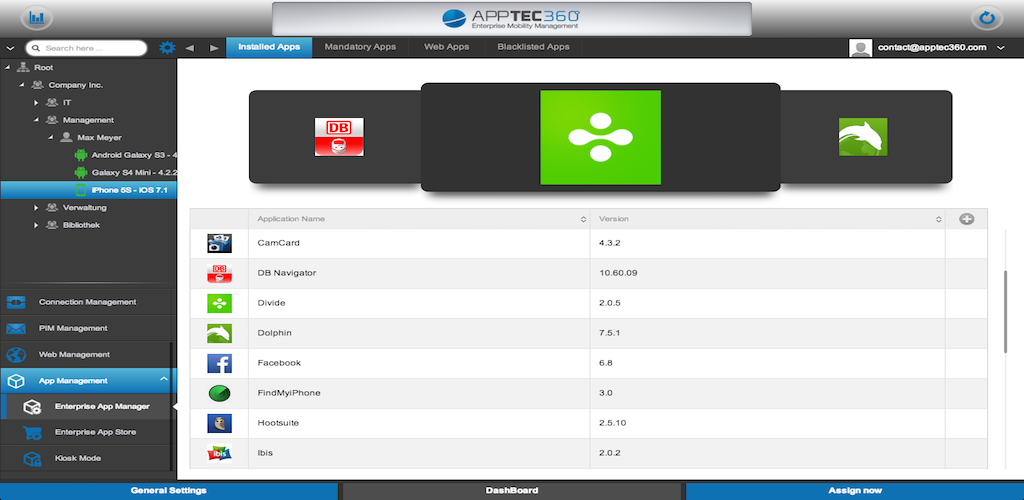Screen dimensions: 1024x500
Task: Expand the Verwaltung group node
Action: pos(36,208)
